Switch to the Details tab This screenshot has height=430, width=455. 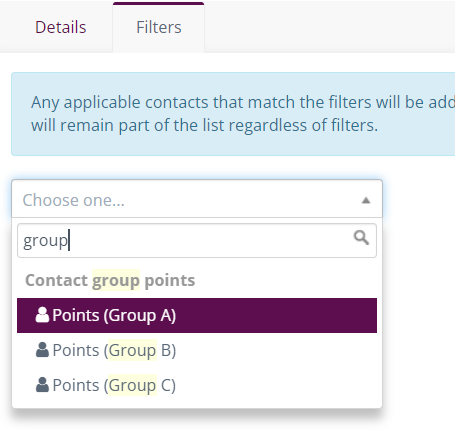(x=61, y=27)
